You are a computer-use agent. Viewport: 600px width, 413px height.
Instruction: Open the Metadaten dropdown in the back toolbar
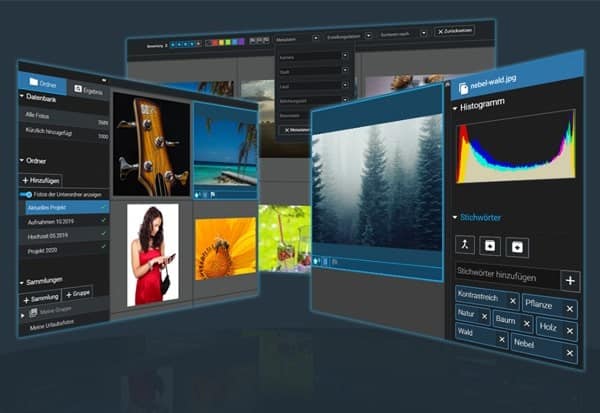tap(316, 38)
